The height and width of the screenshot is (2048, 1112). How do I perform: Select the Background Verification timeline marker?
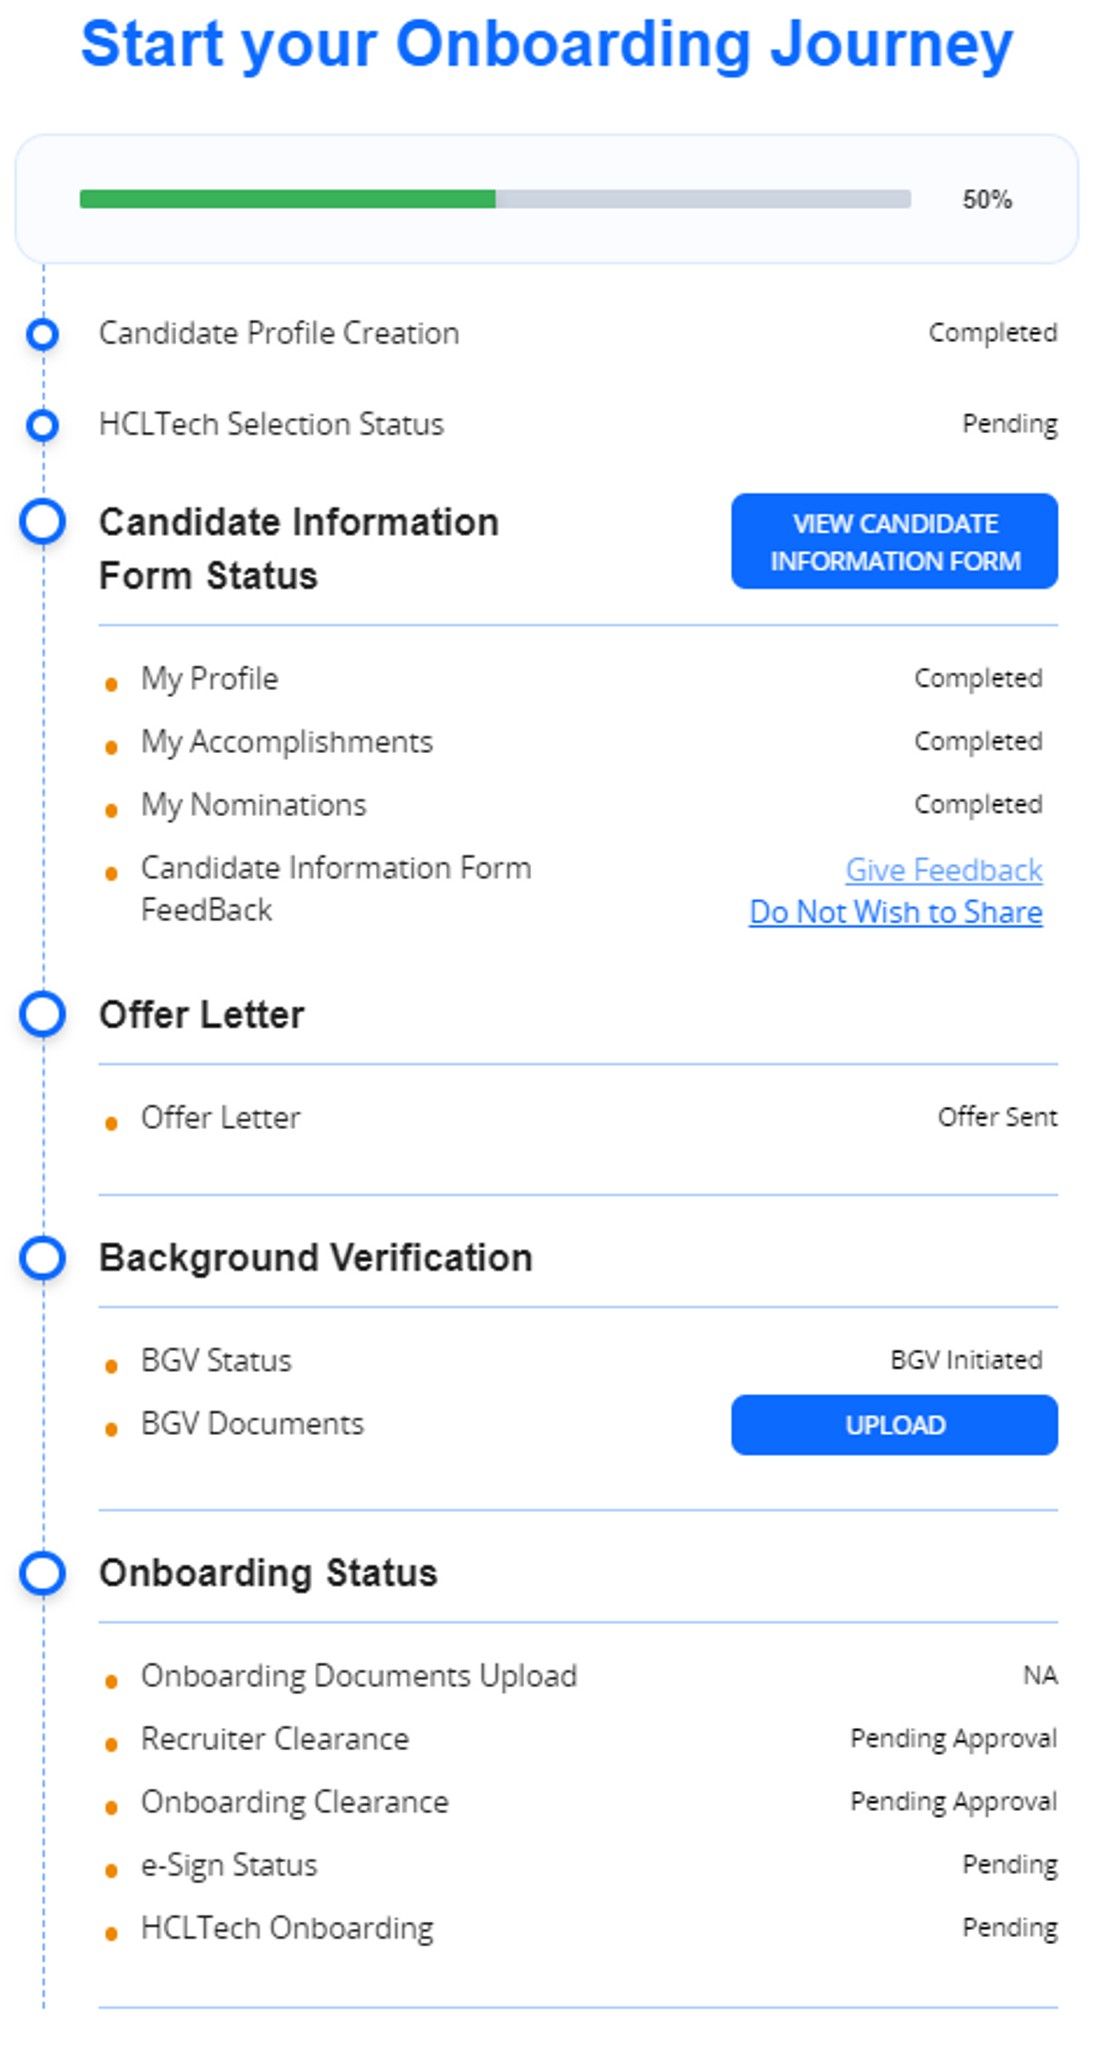pyautogui.click(x=42, y=1257)
